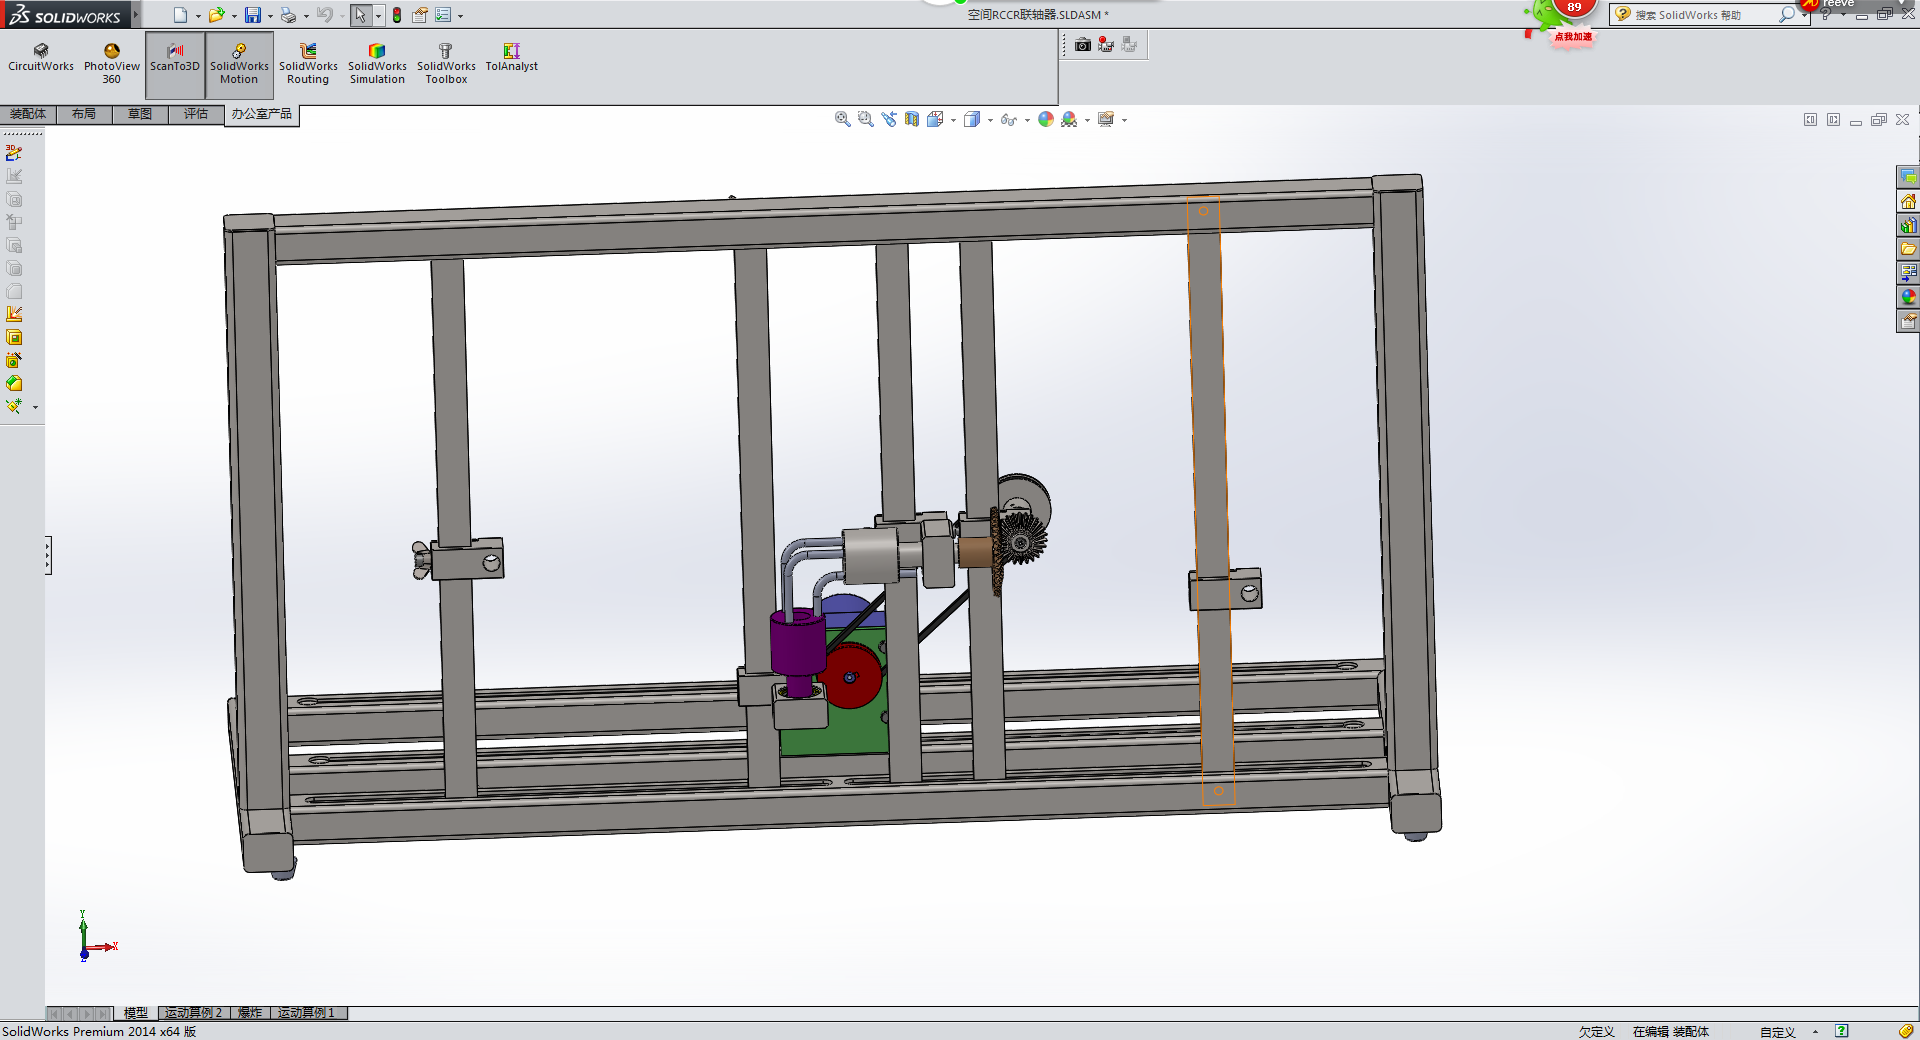The width and height of the screenshot is (1920, 1040).
Task: Click the screen capture camera icon
Action: [1082, 45]
